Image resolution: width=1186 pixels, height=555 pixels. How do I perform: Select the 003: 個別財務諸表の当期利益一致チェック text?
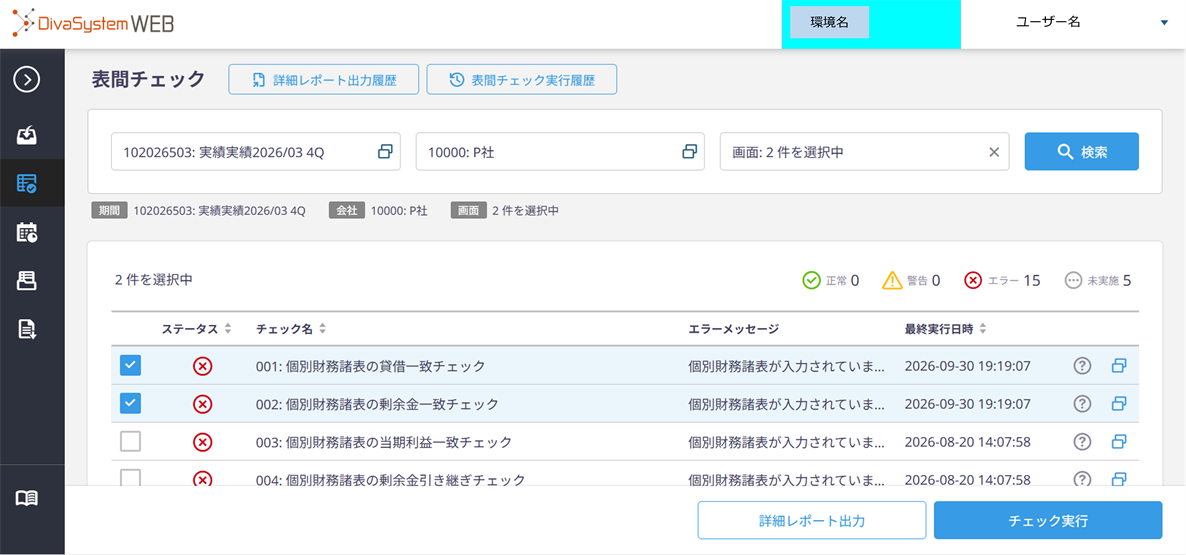point(383,442)
